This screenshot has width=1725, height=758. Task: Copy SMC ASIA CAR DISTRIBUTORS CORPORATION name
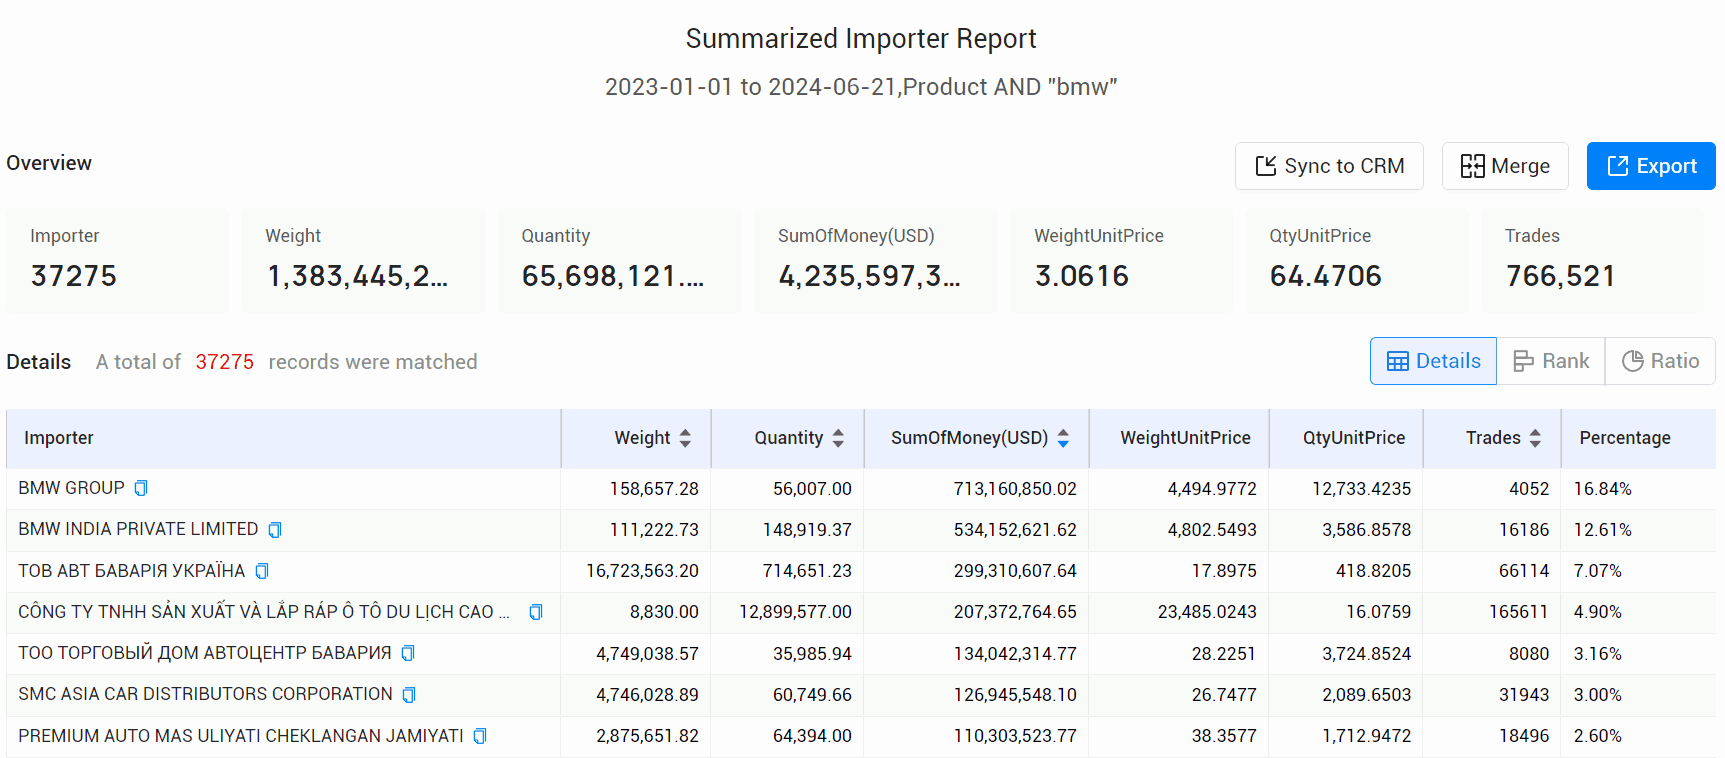pos(409,695)
